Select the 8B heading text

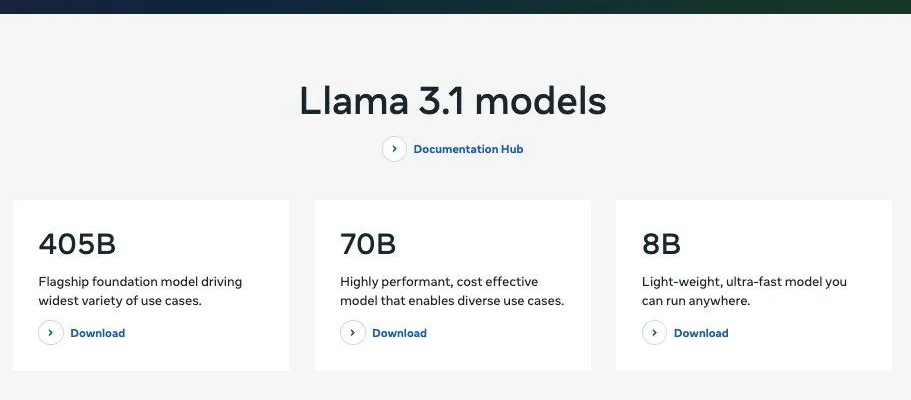(661, 244)
